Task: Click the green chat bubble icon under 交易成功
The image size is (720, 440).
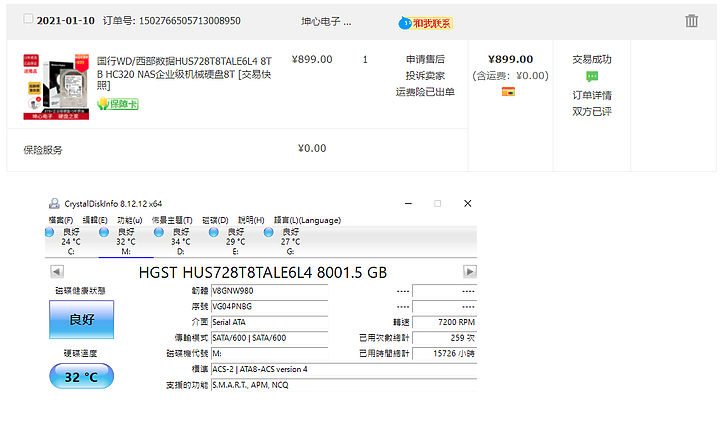Action: click(592, 76)
